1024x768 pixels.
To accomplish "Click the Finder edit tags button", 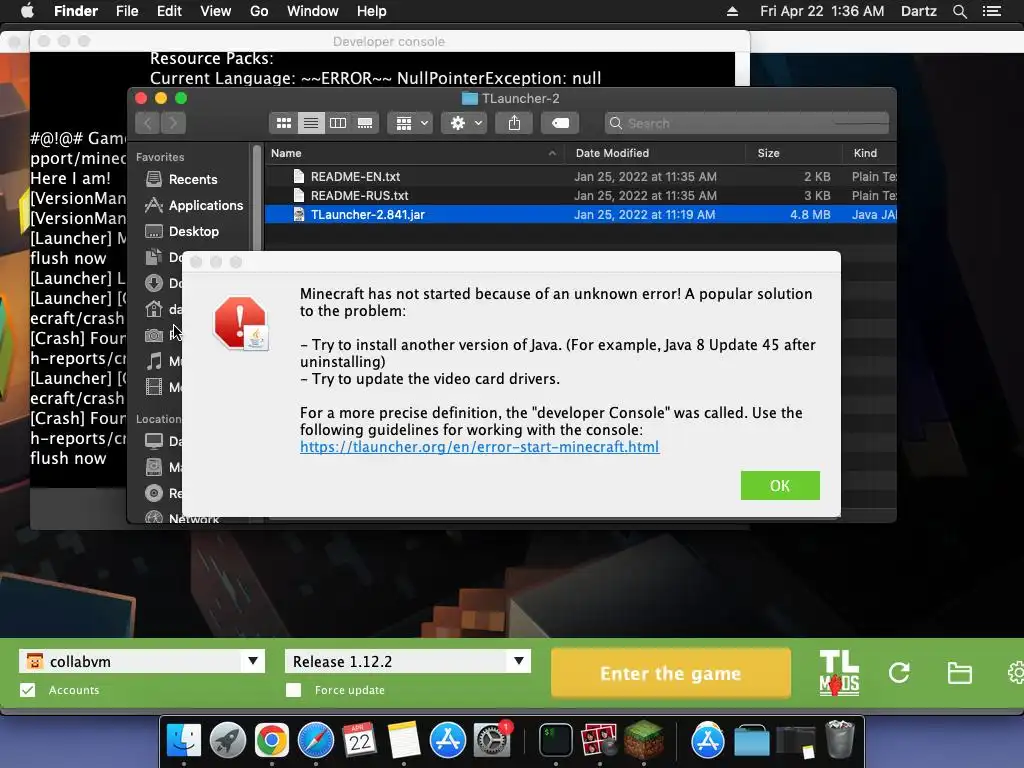I will (560, 123).
